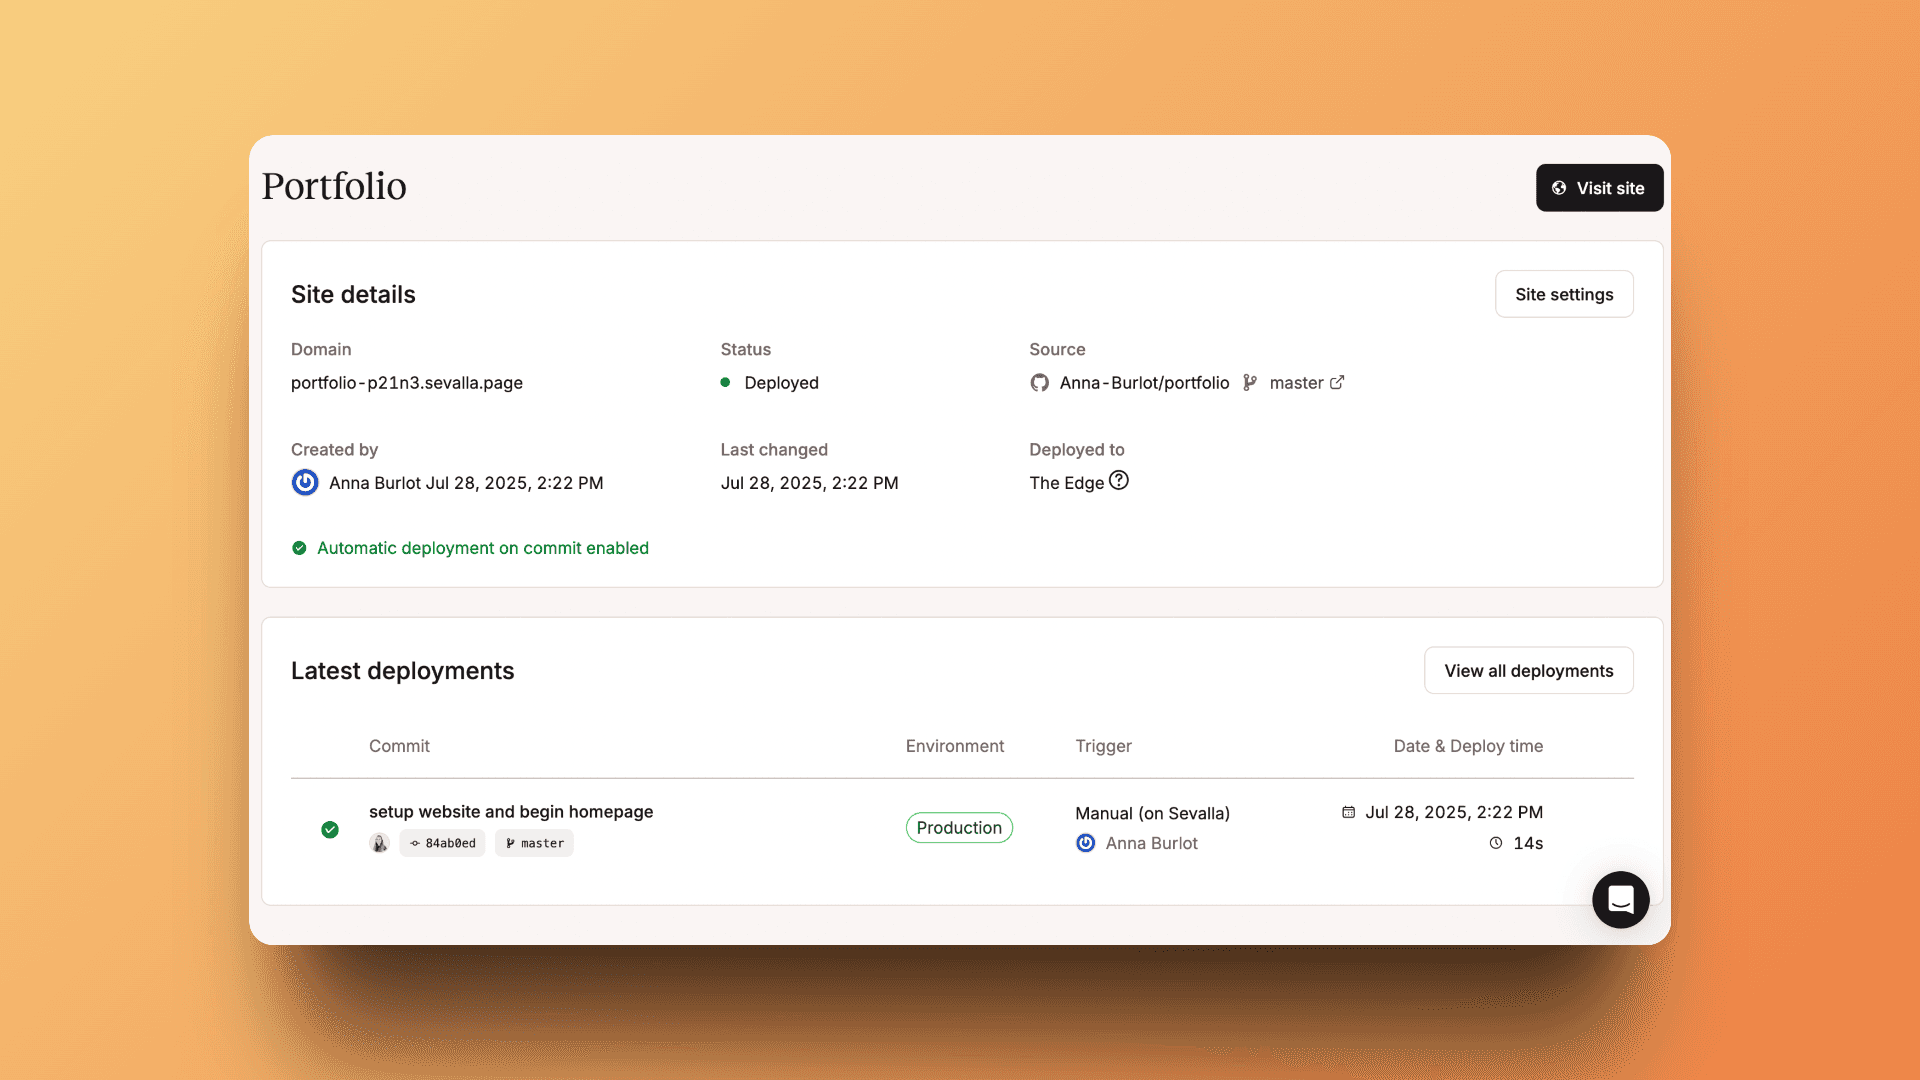This screenshot has height=1080, width=1920.
Task: Click the calendar icon by deployment date
Action: coord(1348,812)
